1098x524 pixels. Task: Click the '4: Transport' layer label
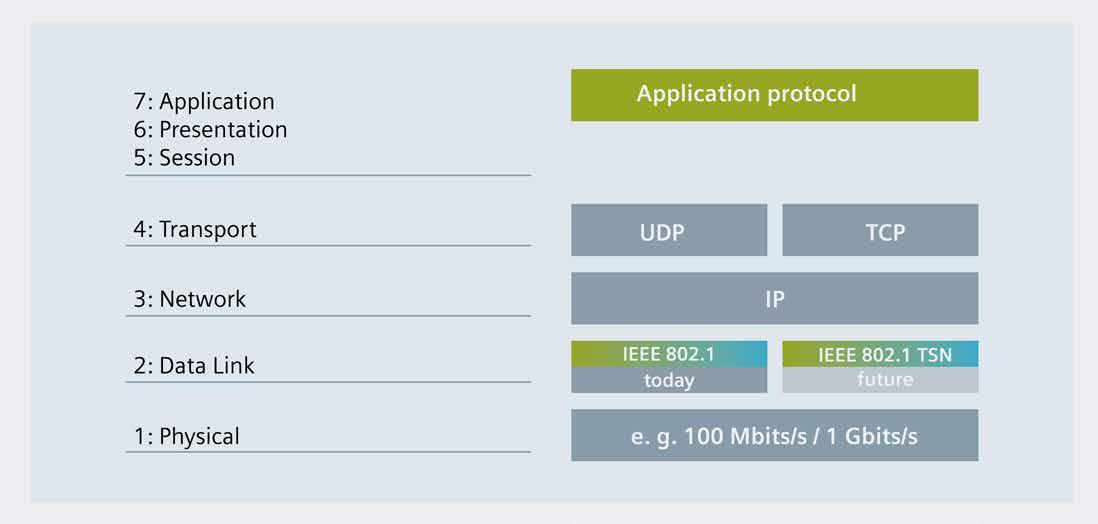pyautogui.click(x=195, y=229)
